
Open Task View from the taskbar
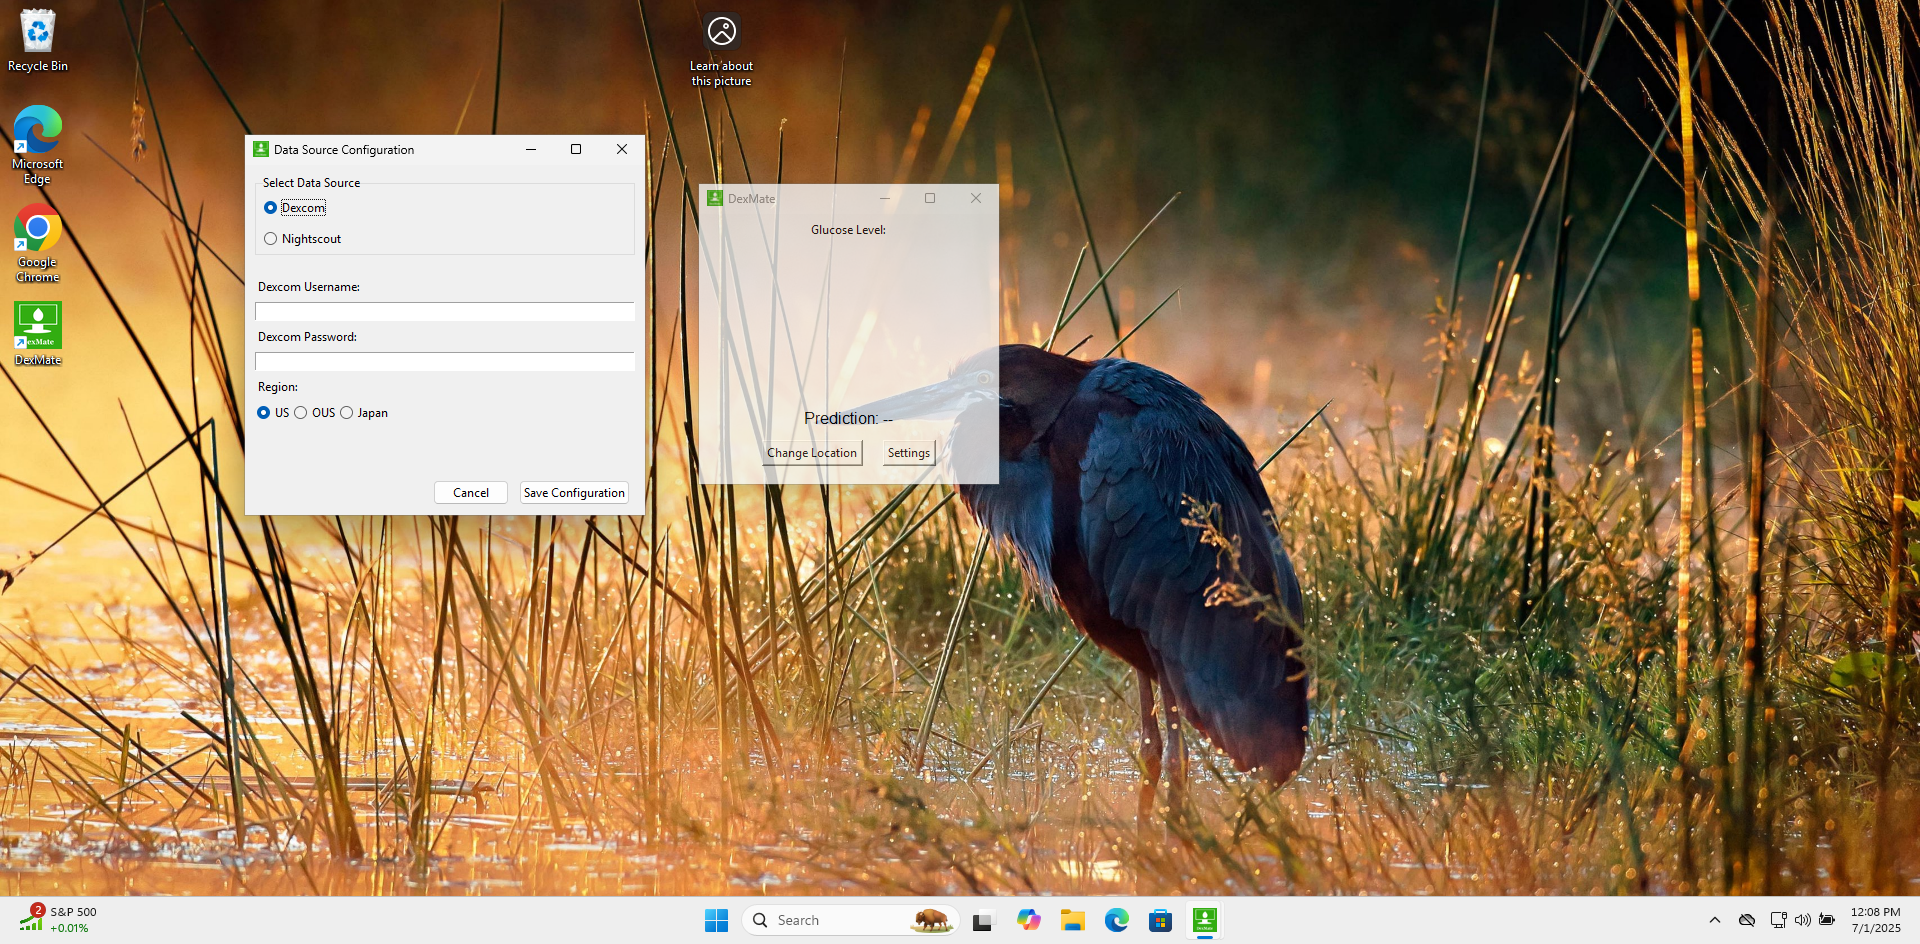pyautogui.click(x=983, y=920)
